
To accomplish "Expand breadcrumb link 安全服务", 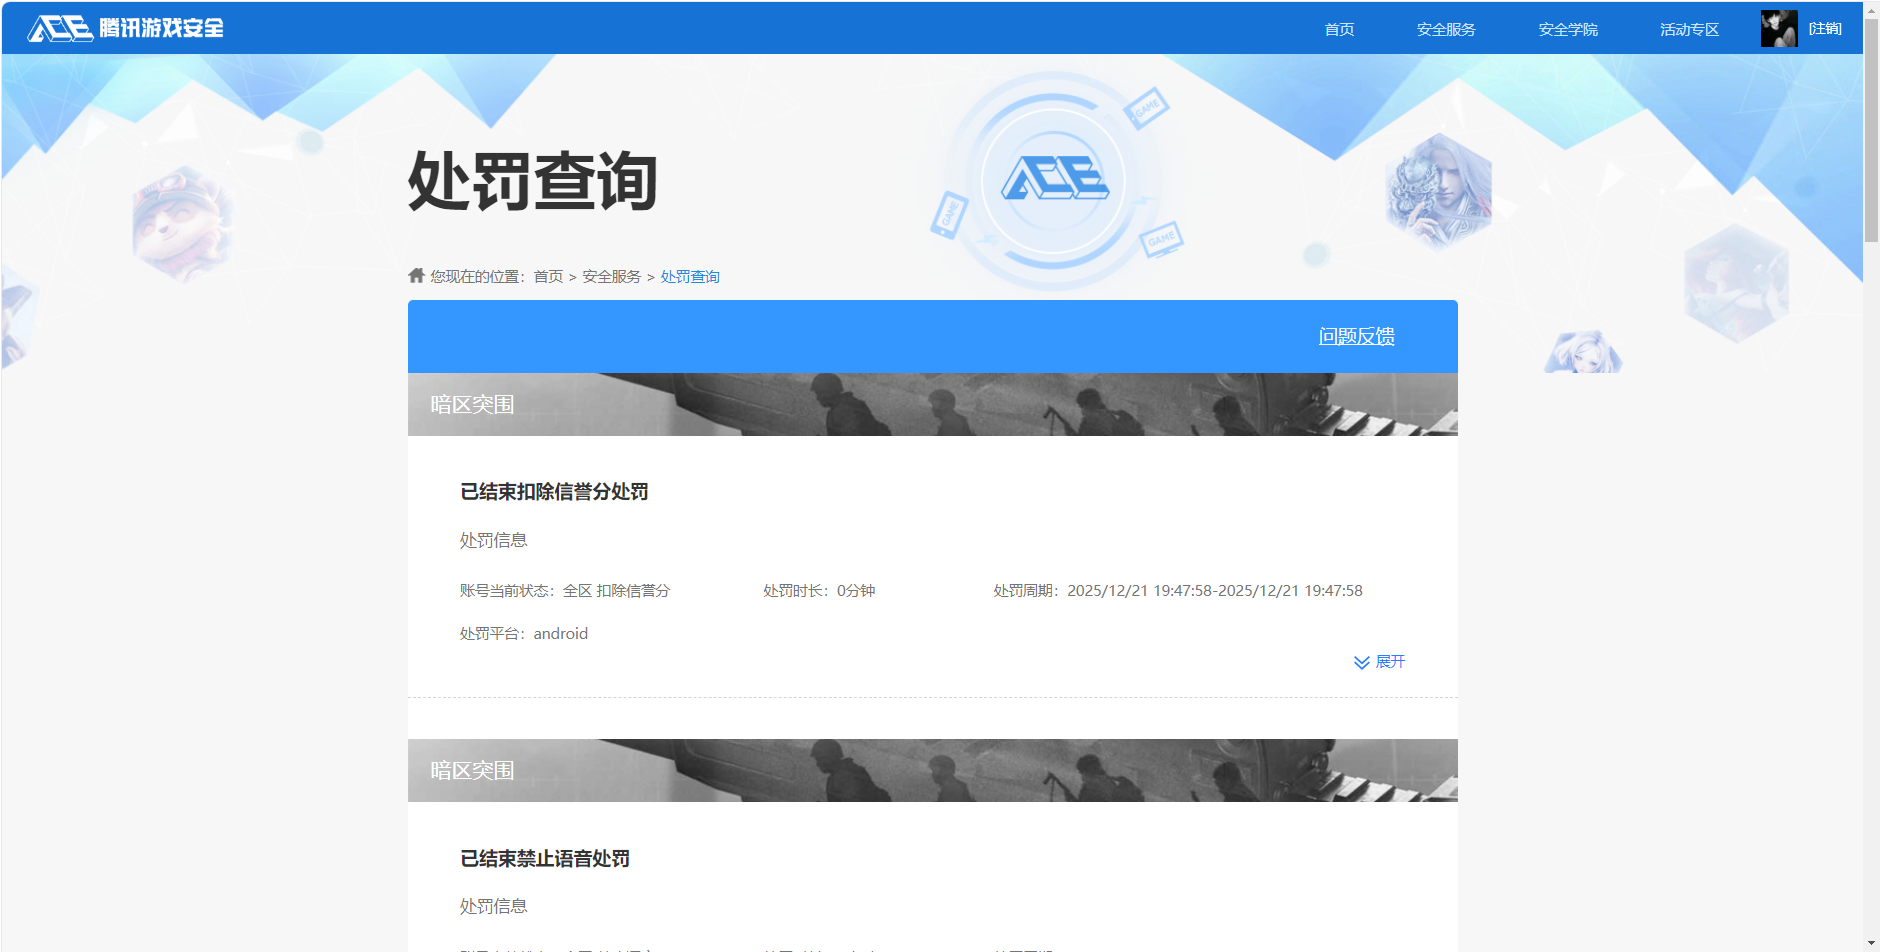I will tap(611, 276).
